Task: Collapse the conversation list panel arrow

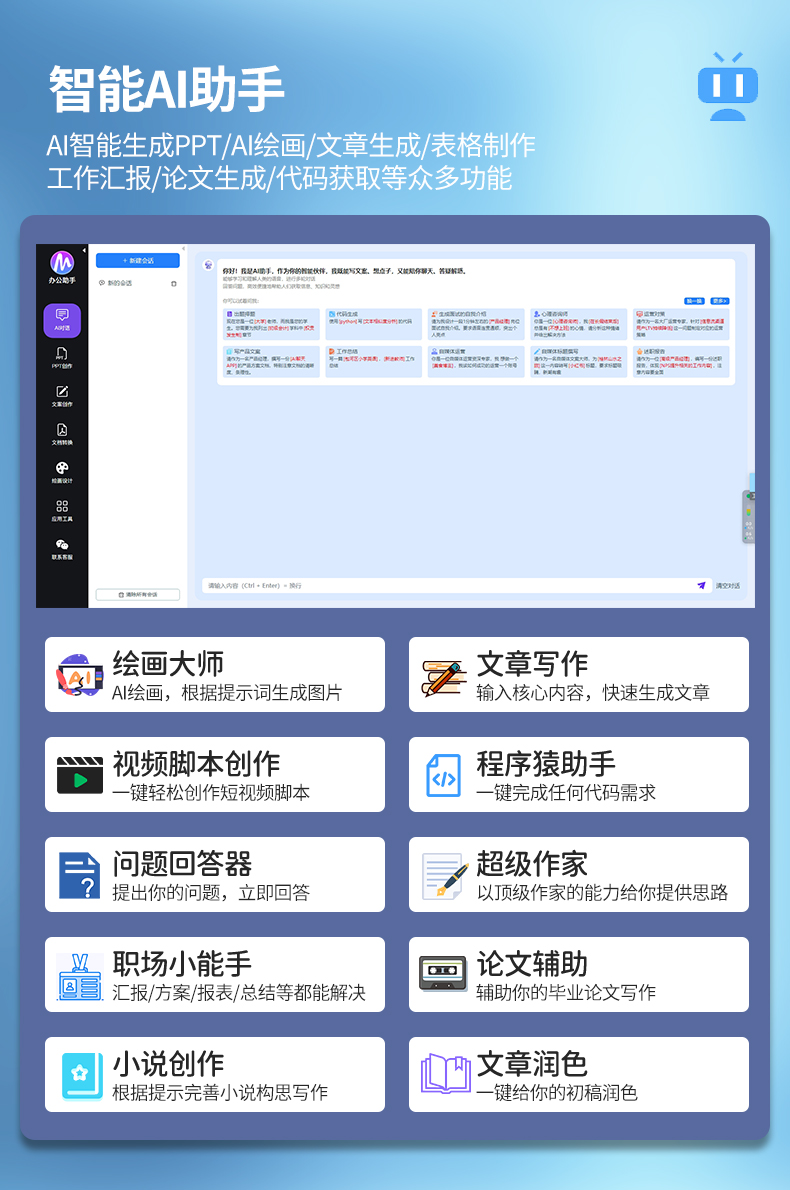Action: (x=183, y=249)
